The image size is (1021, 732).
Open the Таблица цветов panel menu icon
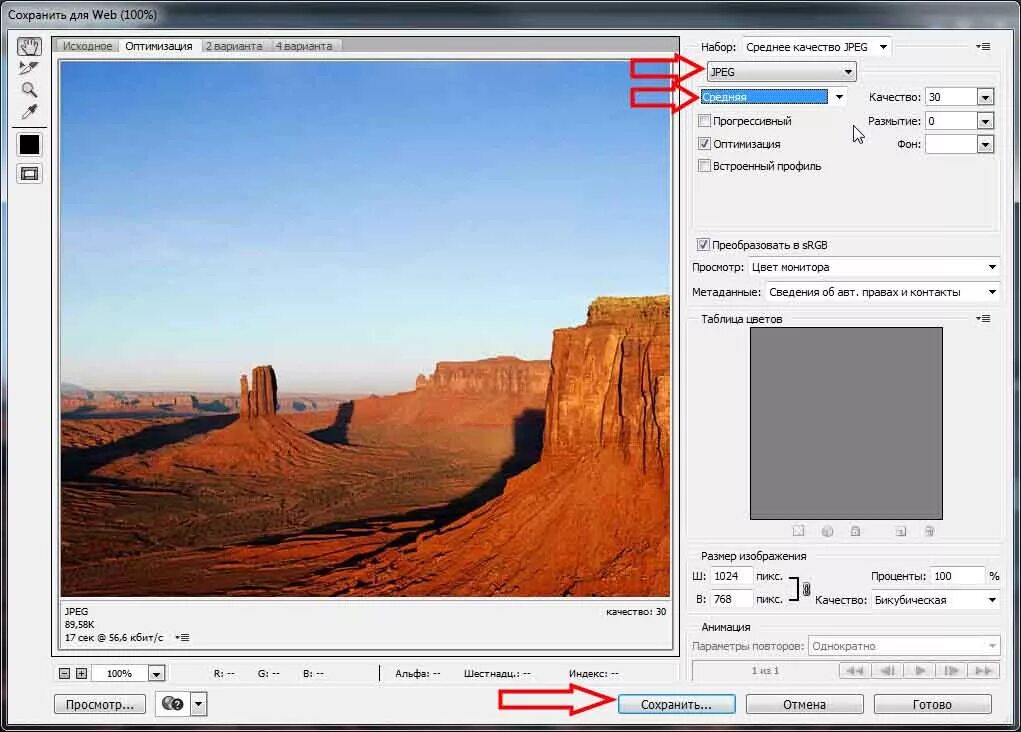click(983, 318)
